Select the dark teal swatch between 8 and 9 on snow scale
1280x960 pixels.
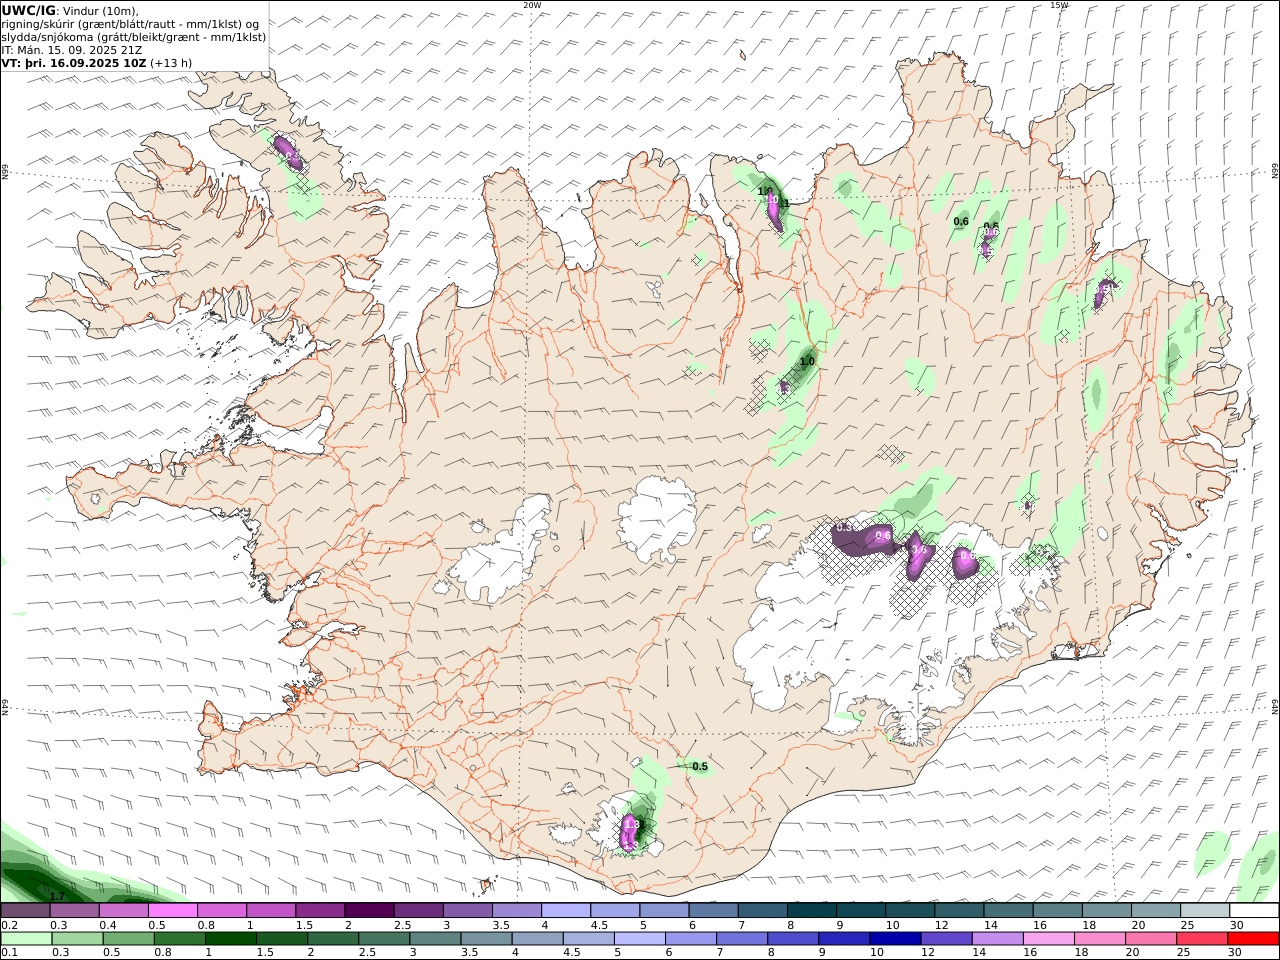click(811, 910)
